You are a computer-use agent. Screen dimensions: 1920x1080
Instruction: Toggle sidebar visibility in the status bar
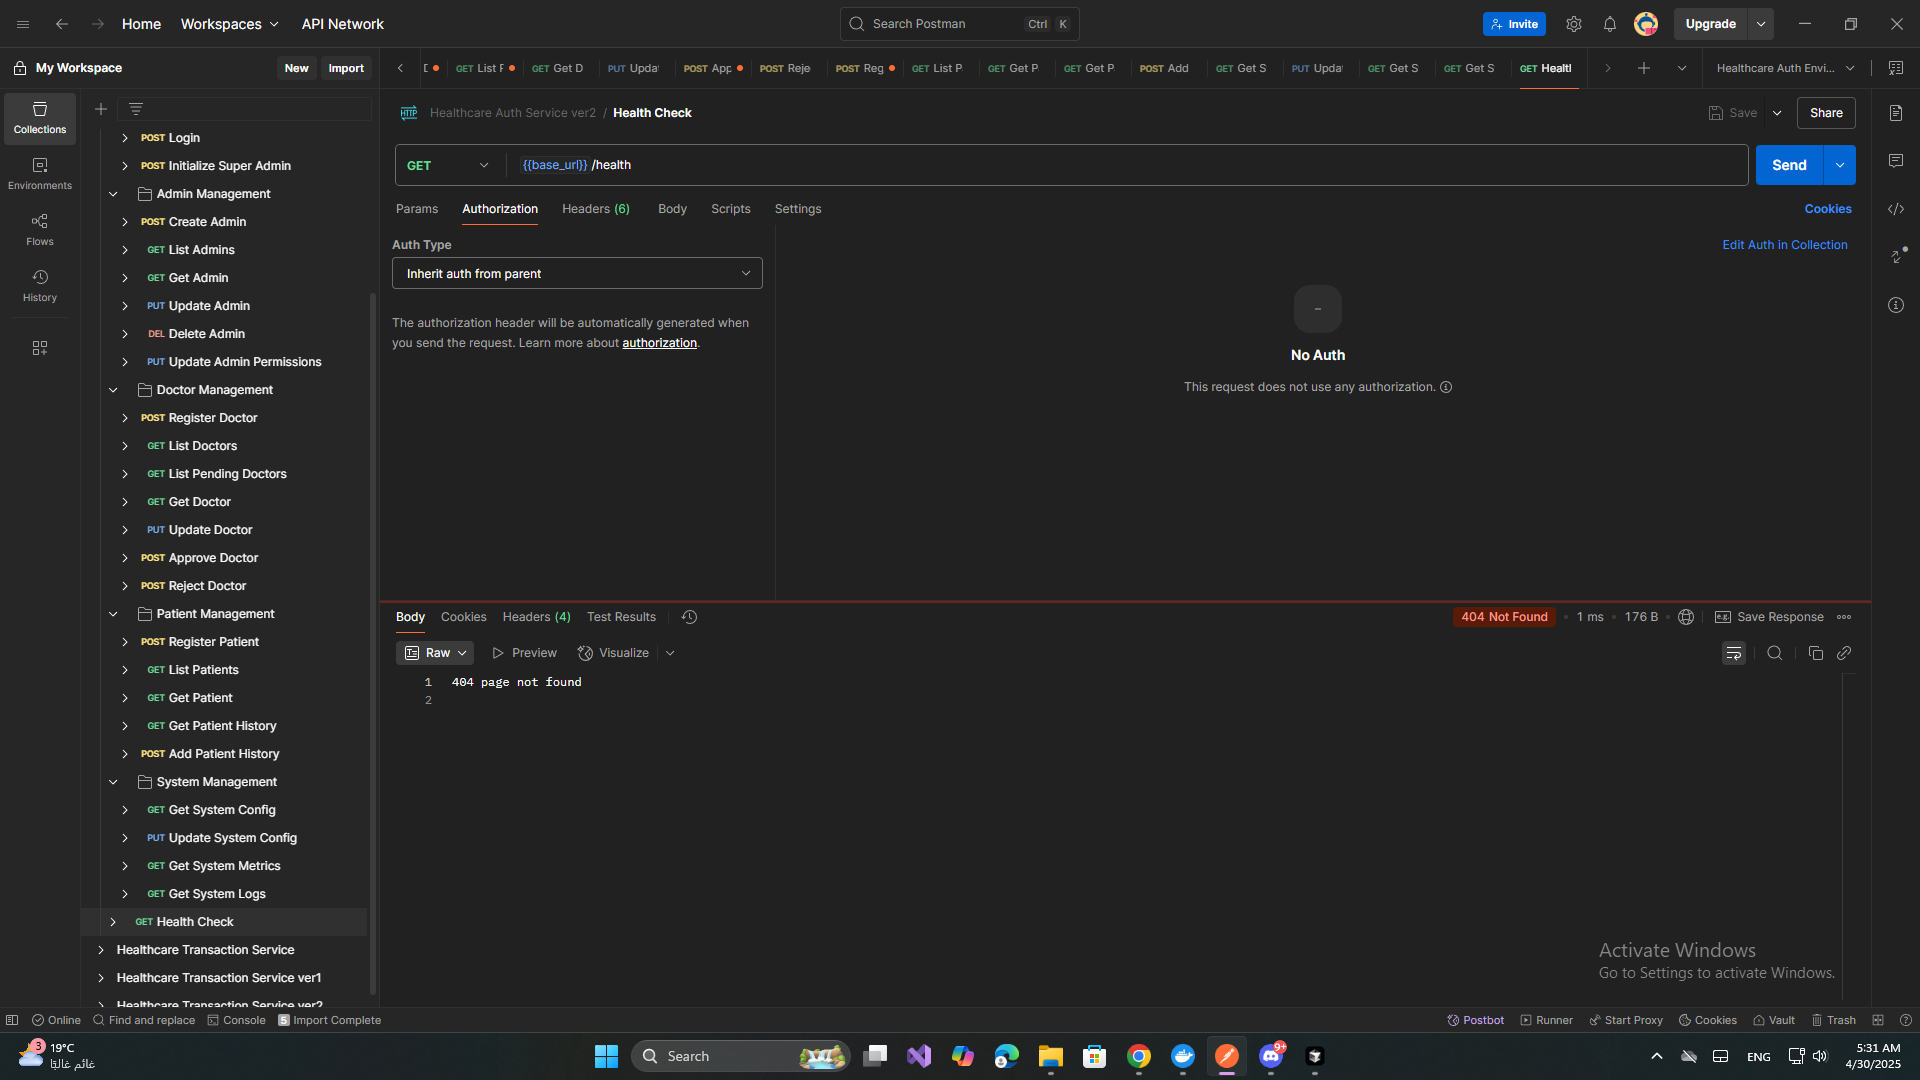(x=12, y=1020)
